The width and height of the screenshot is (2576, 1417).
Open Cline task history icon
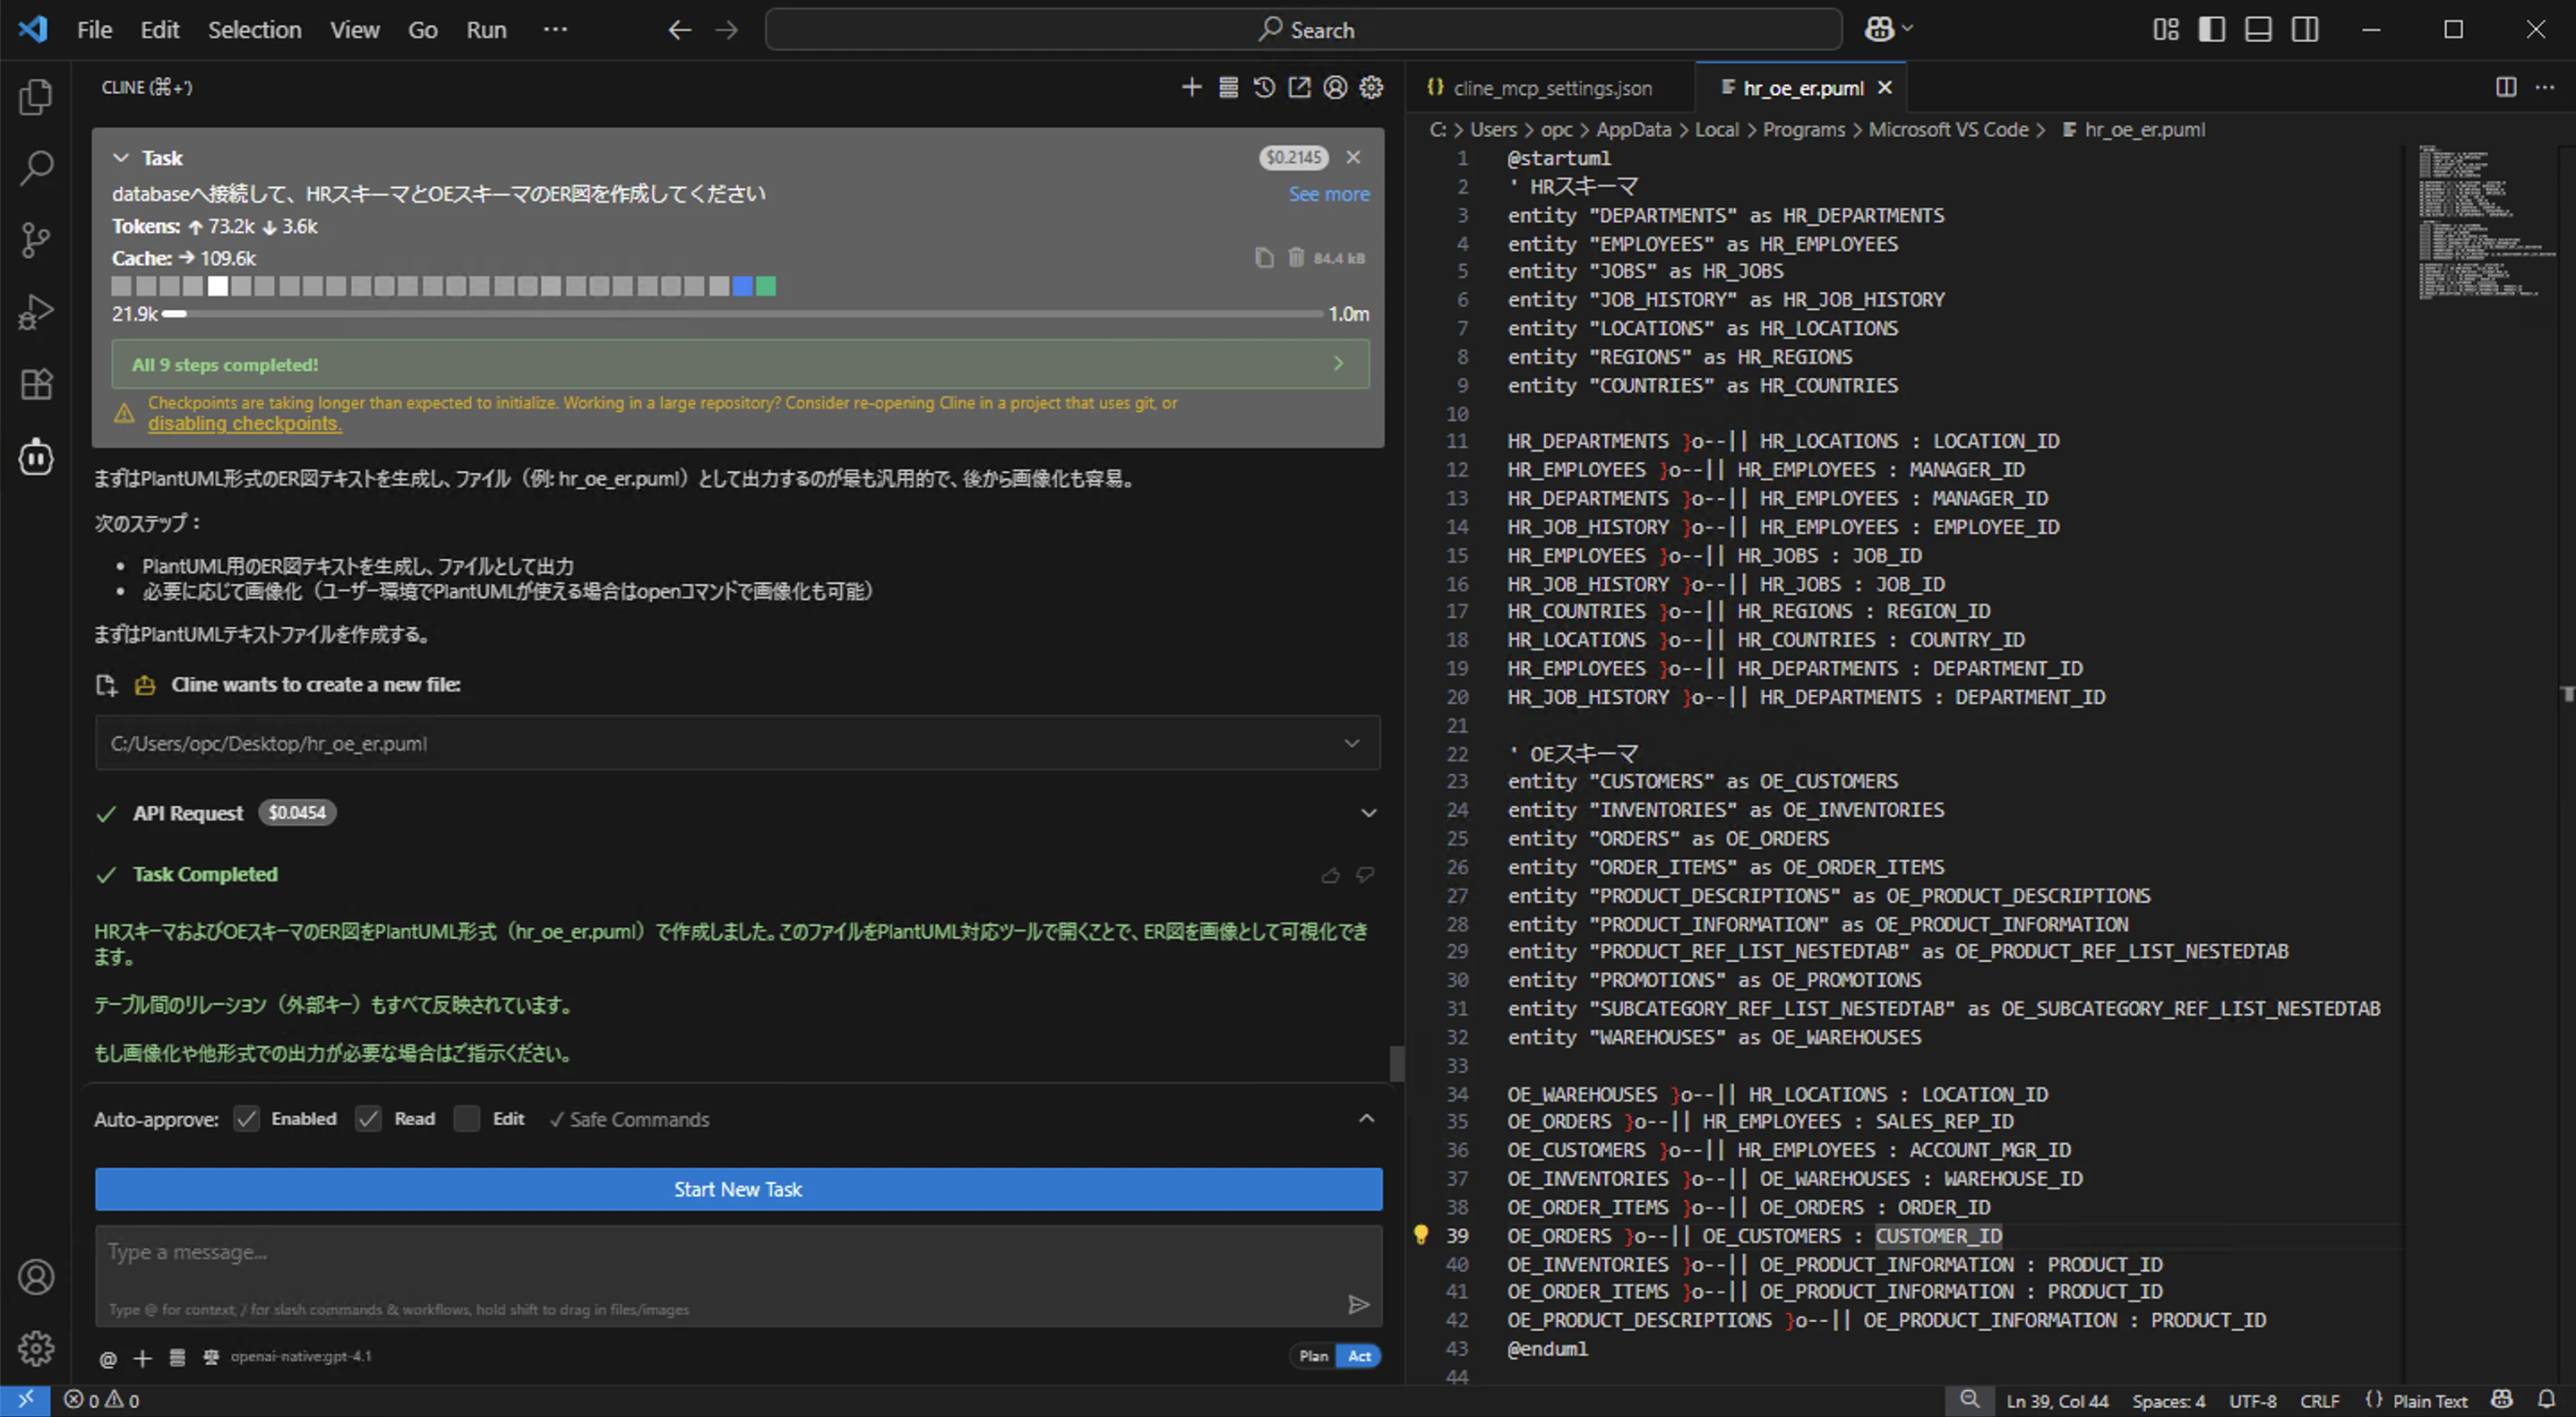[1264, 88]
